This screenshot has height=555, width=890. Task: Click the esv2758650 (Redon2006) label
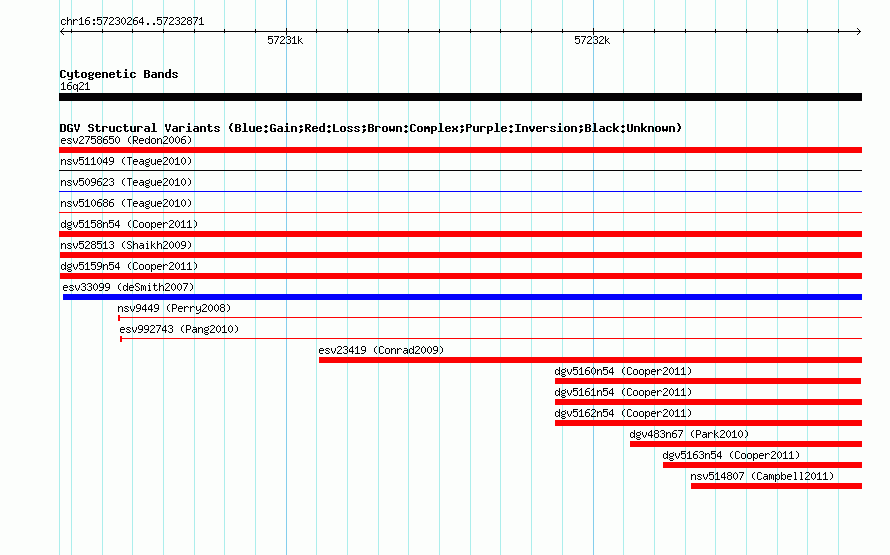tap(126, 140)
